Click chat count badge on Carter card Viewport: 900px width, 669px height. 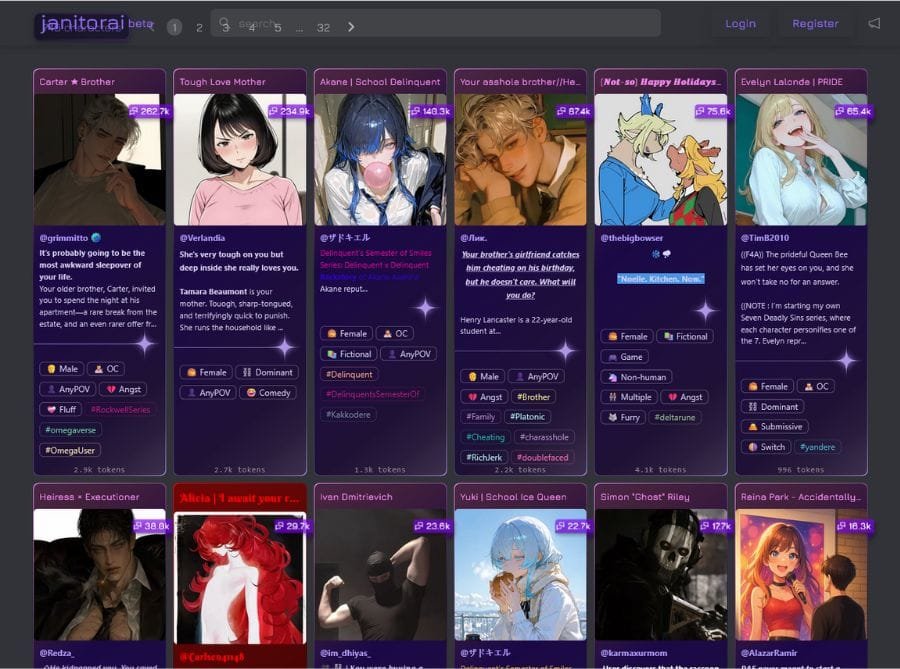(148, 111)
